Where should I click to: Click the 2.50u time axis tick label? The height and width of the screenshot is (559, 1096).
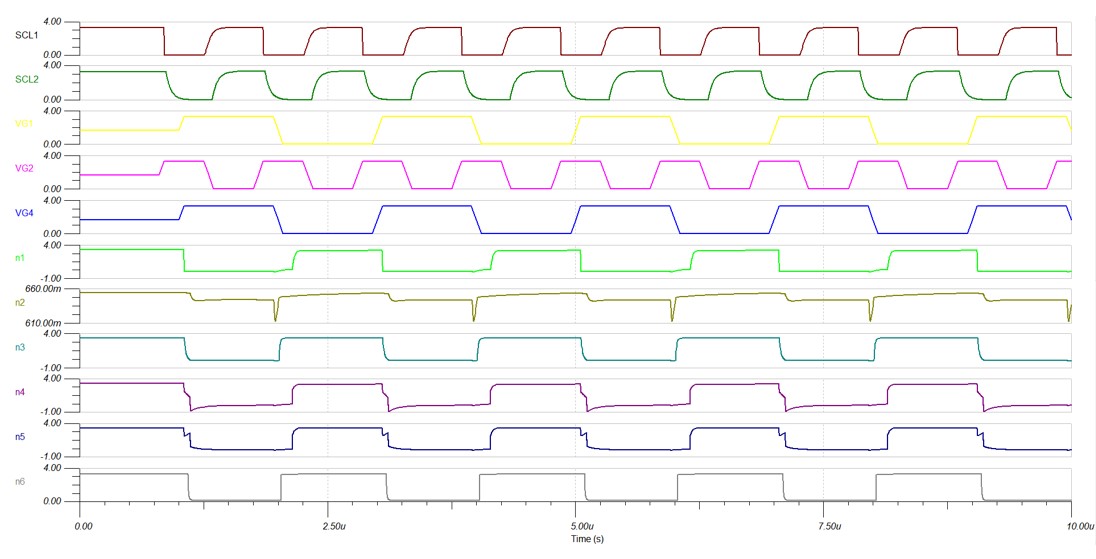pyautogui.click(x=334, y=524)
